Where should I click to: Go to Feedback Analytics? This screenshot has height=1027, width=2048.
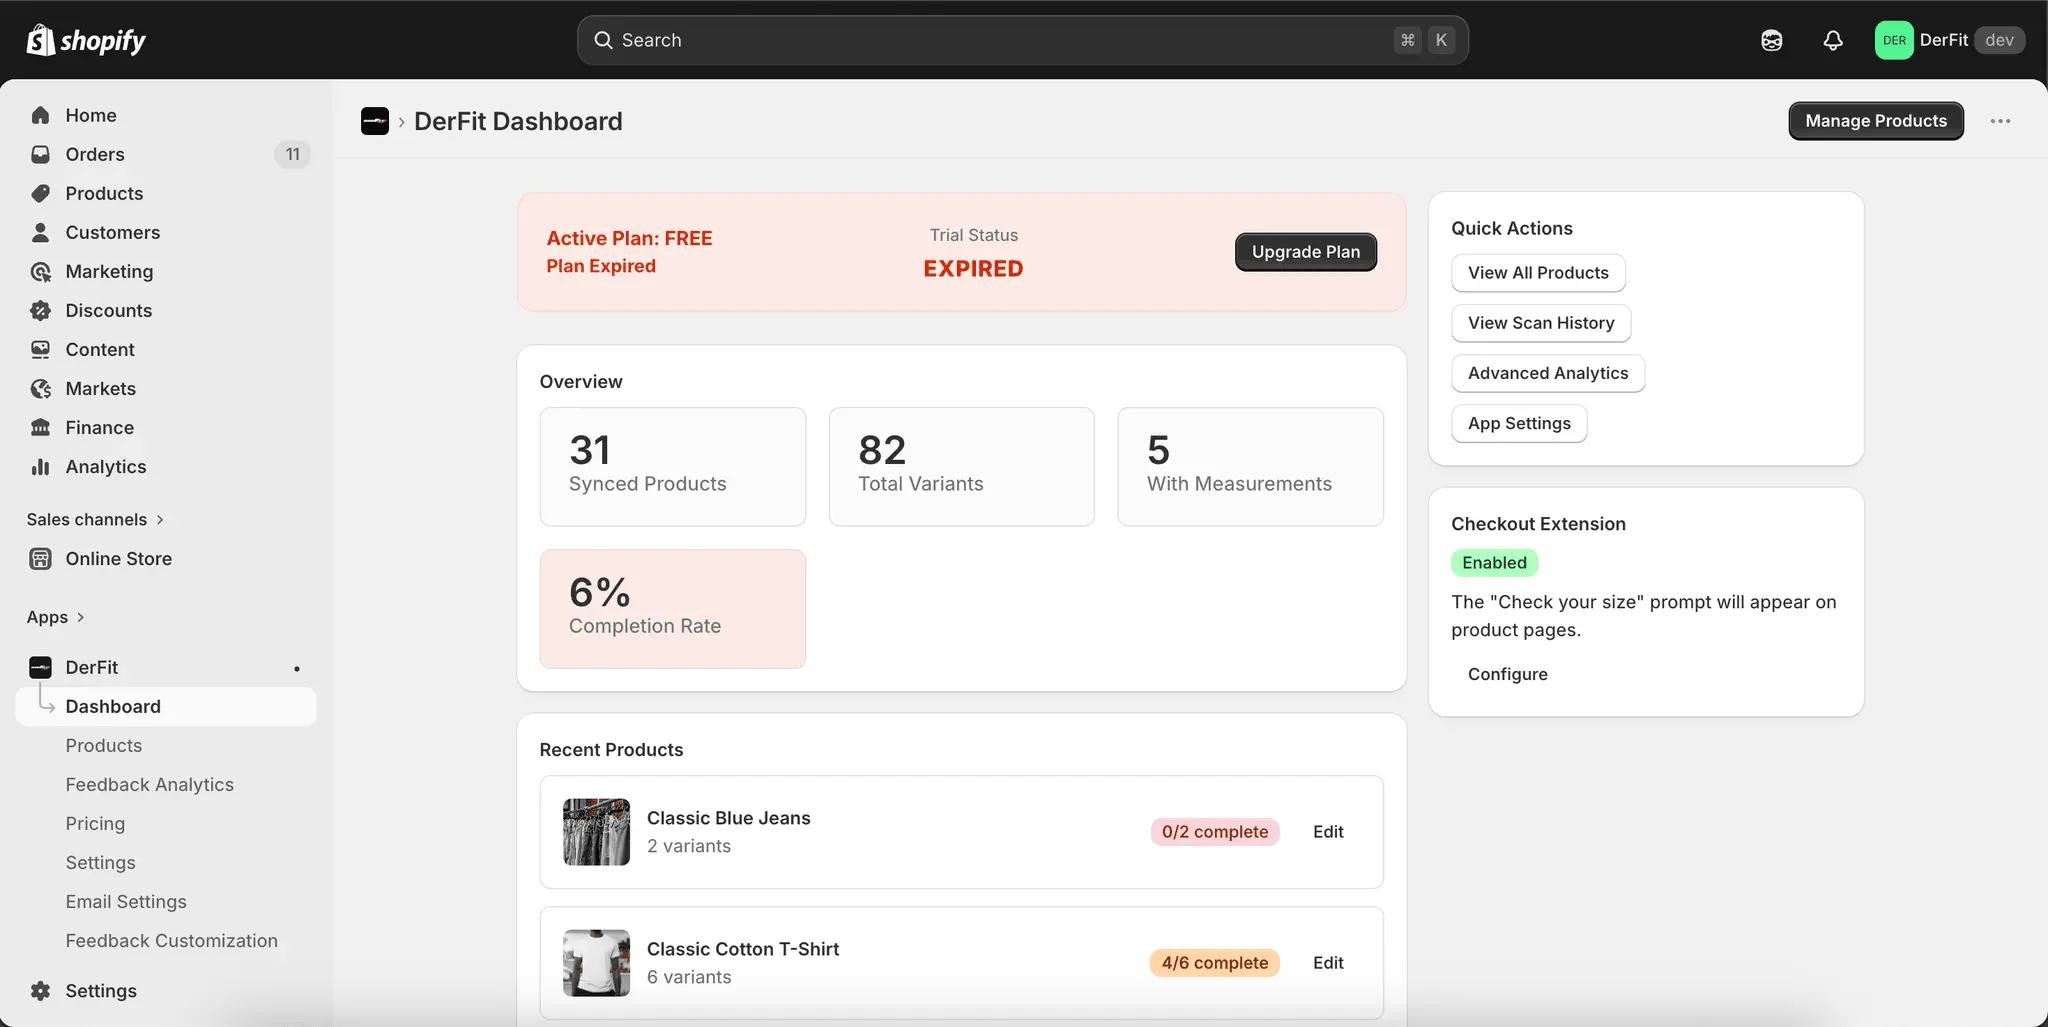pos(150,784)
